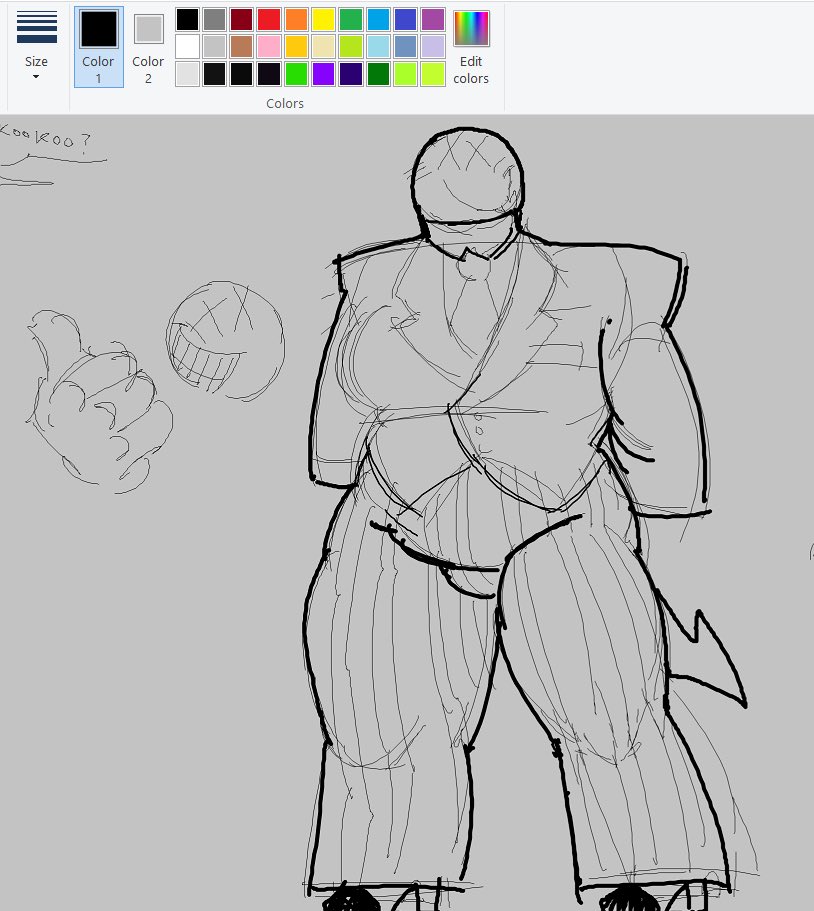
Task: Click the rainbow spectrum icon above Edit colors
Action: click(x=471, y=28)
